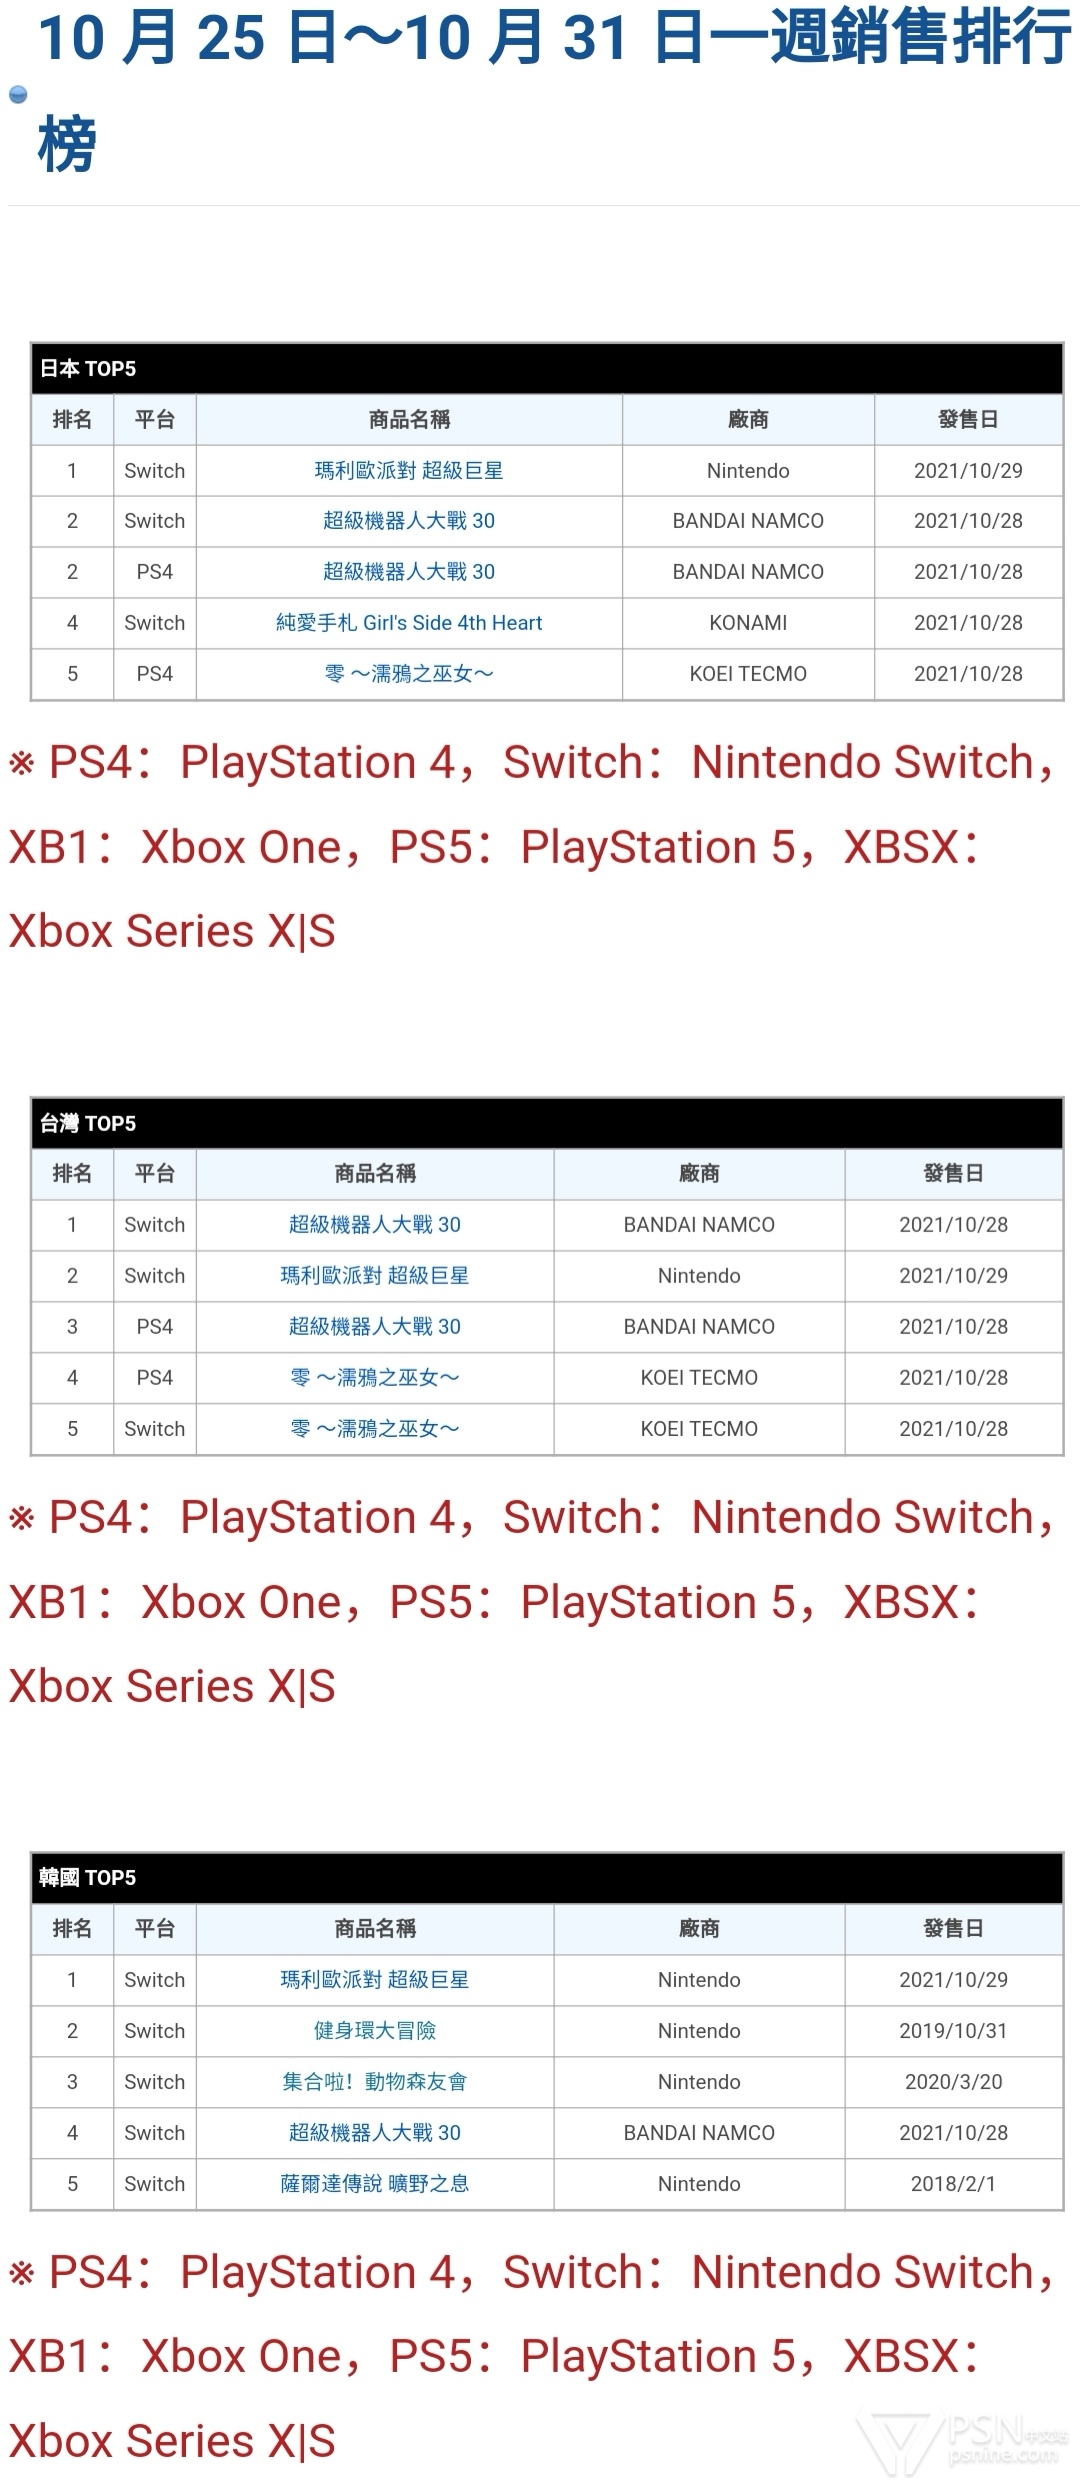Screen dimensions: 1080x2489
Task: Open the 集合啦！動物森友會 game link
Action: pos(375,2082)
